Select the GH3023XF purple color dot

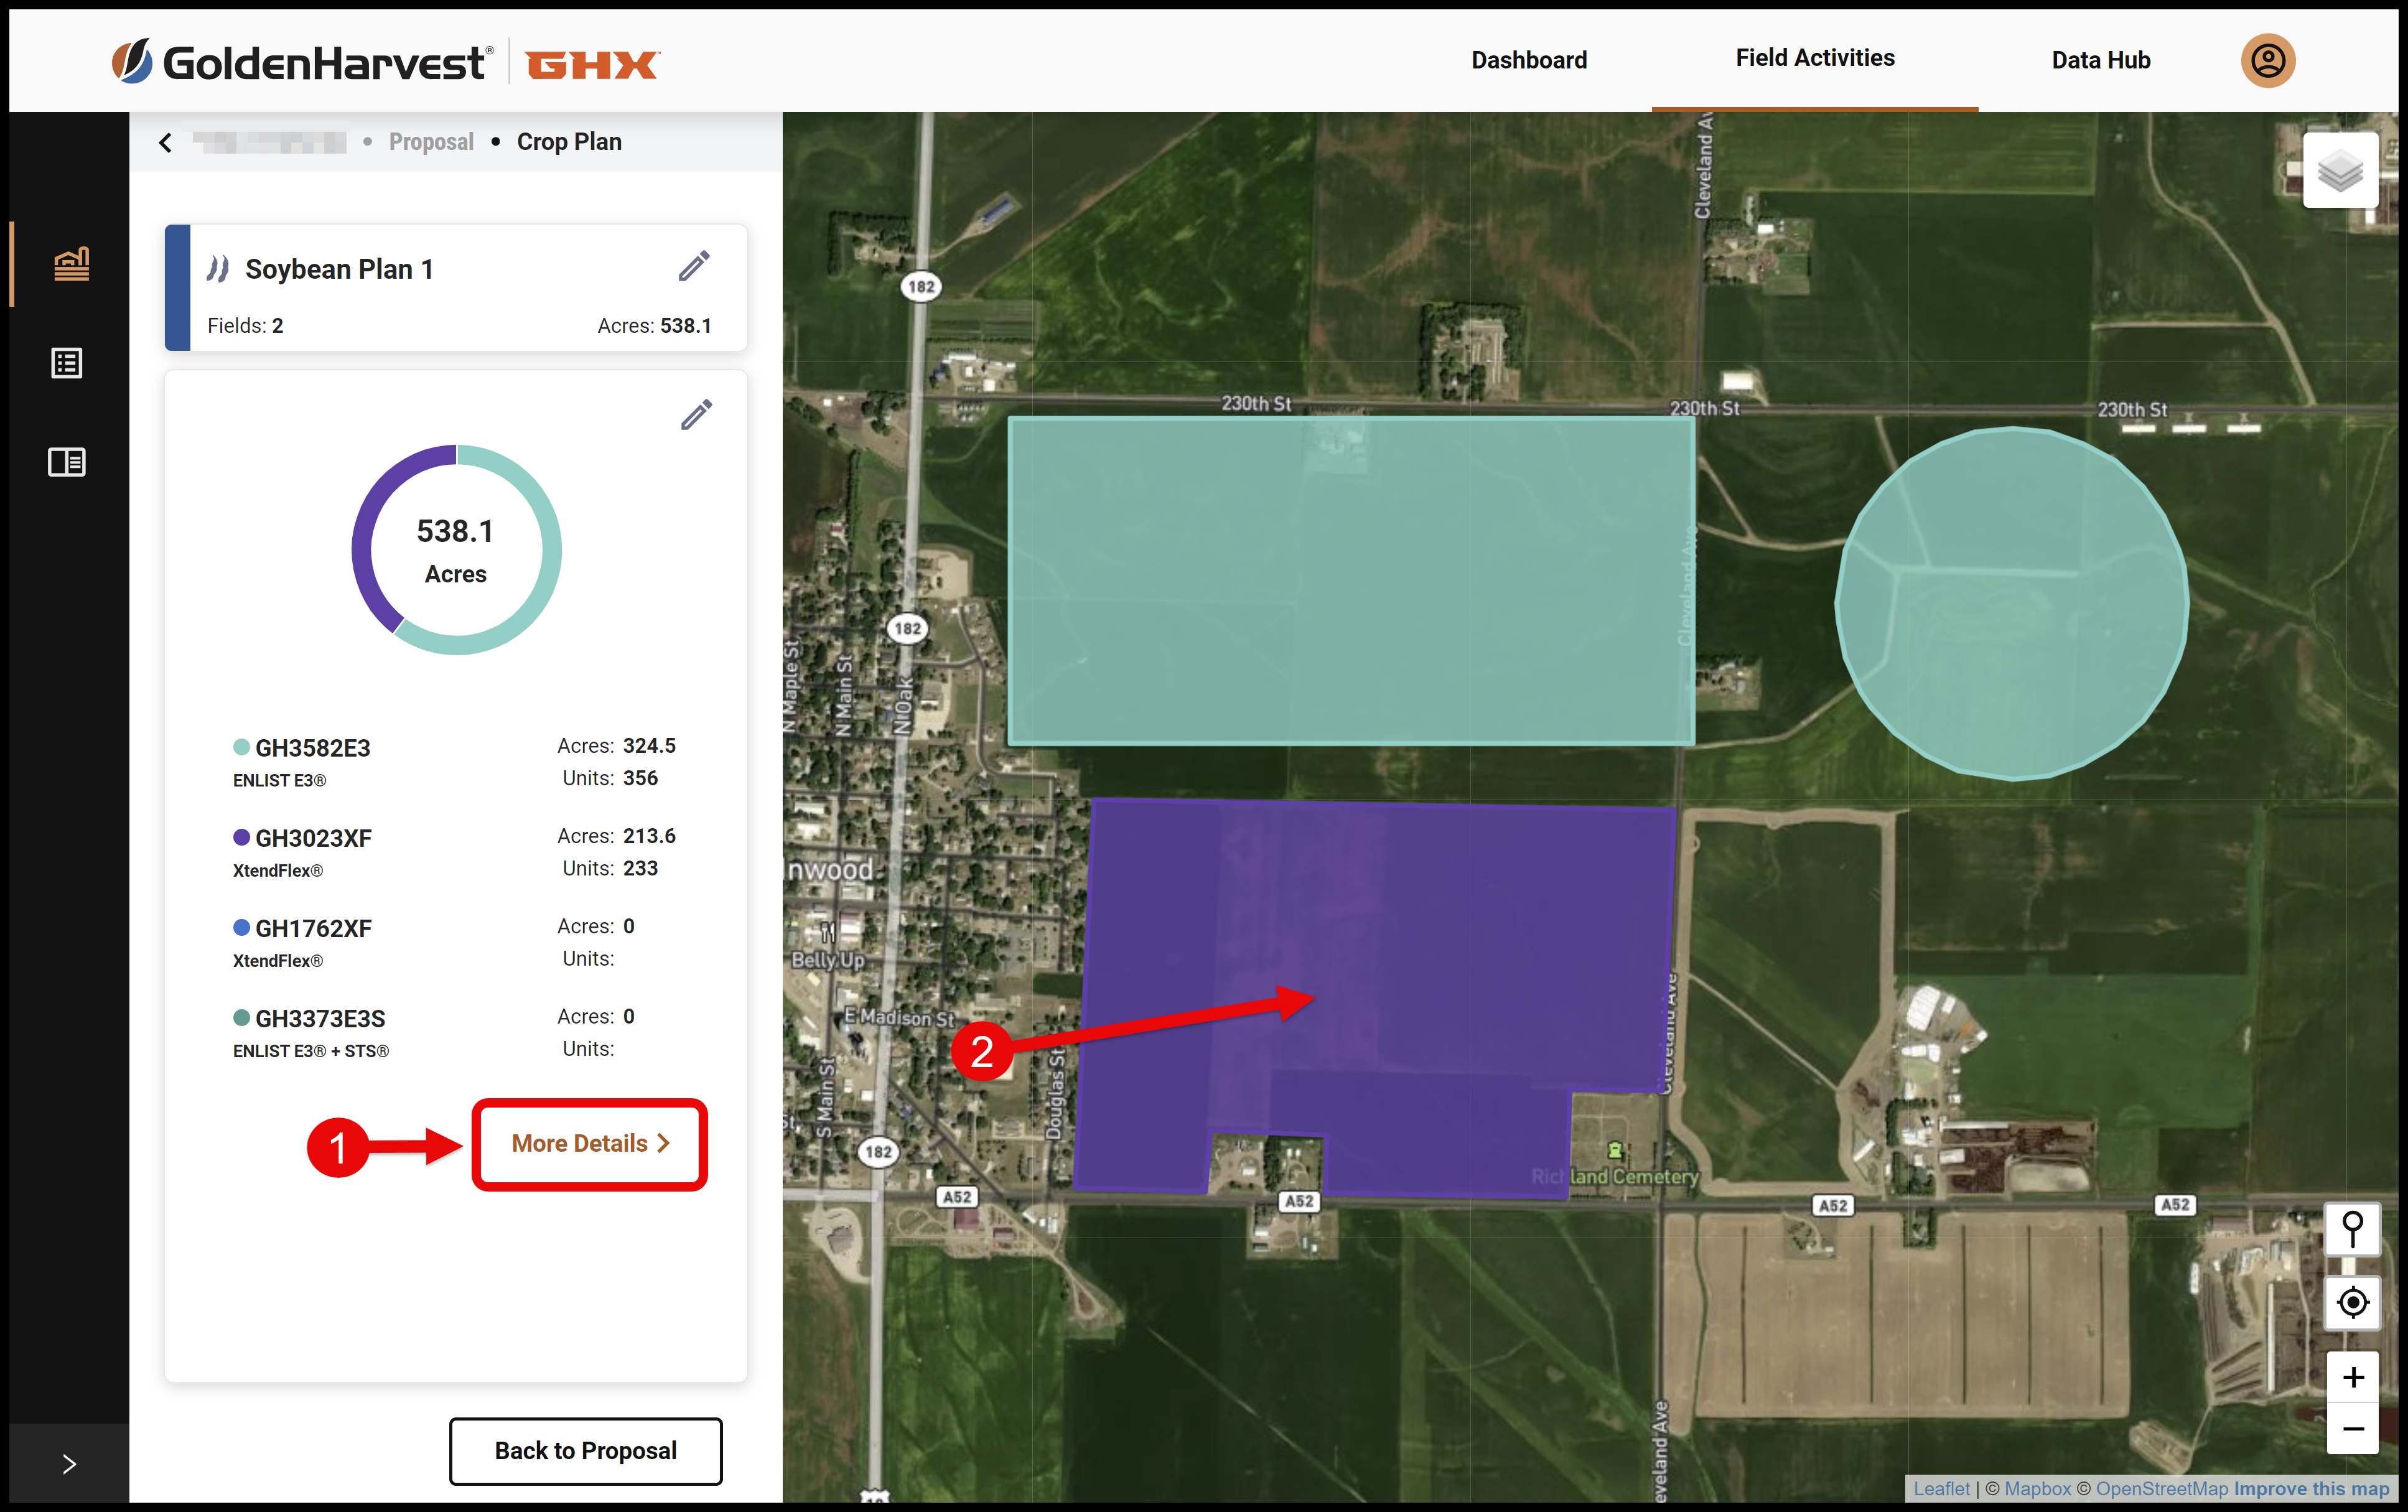coord(241,837)
